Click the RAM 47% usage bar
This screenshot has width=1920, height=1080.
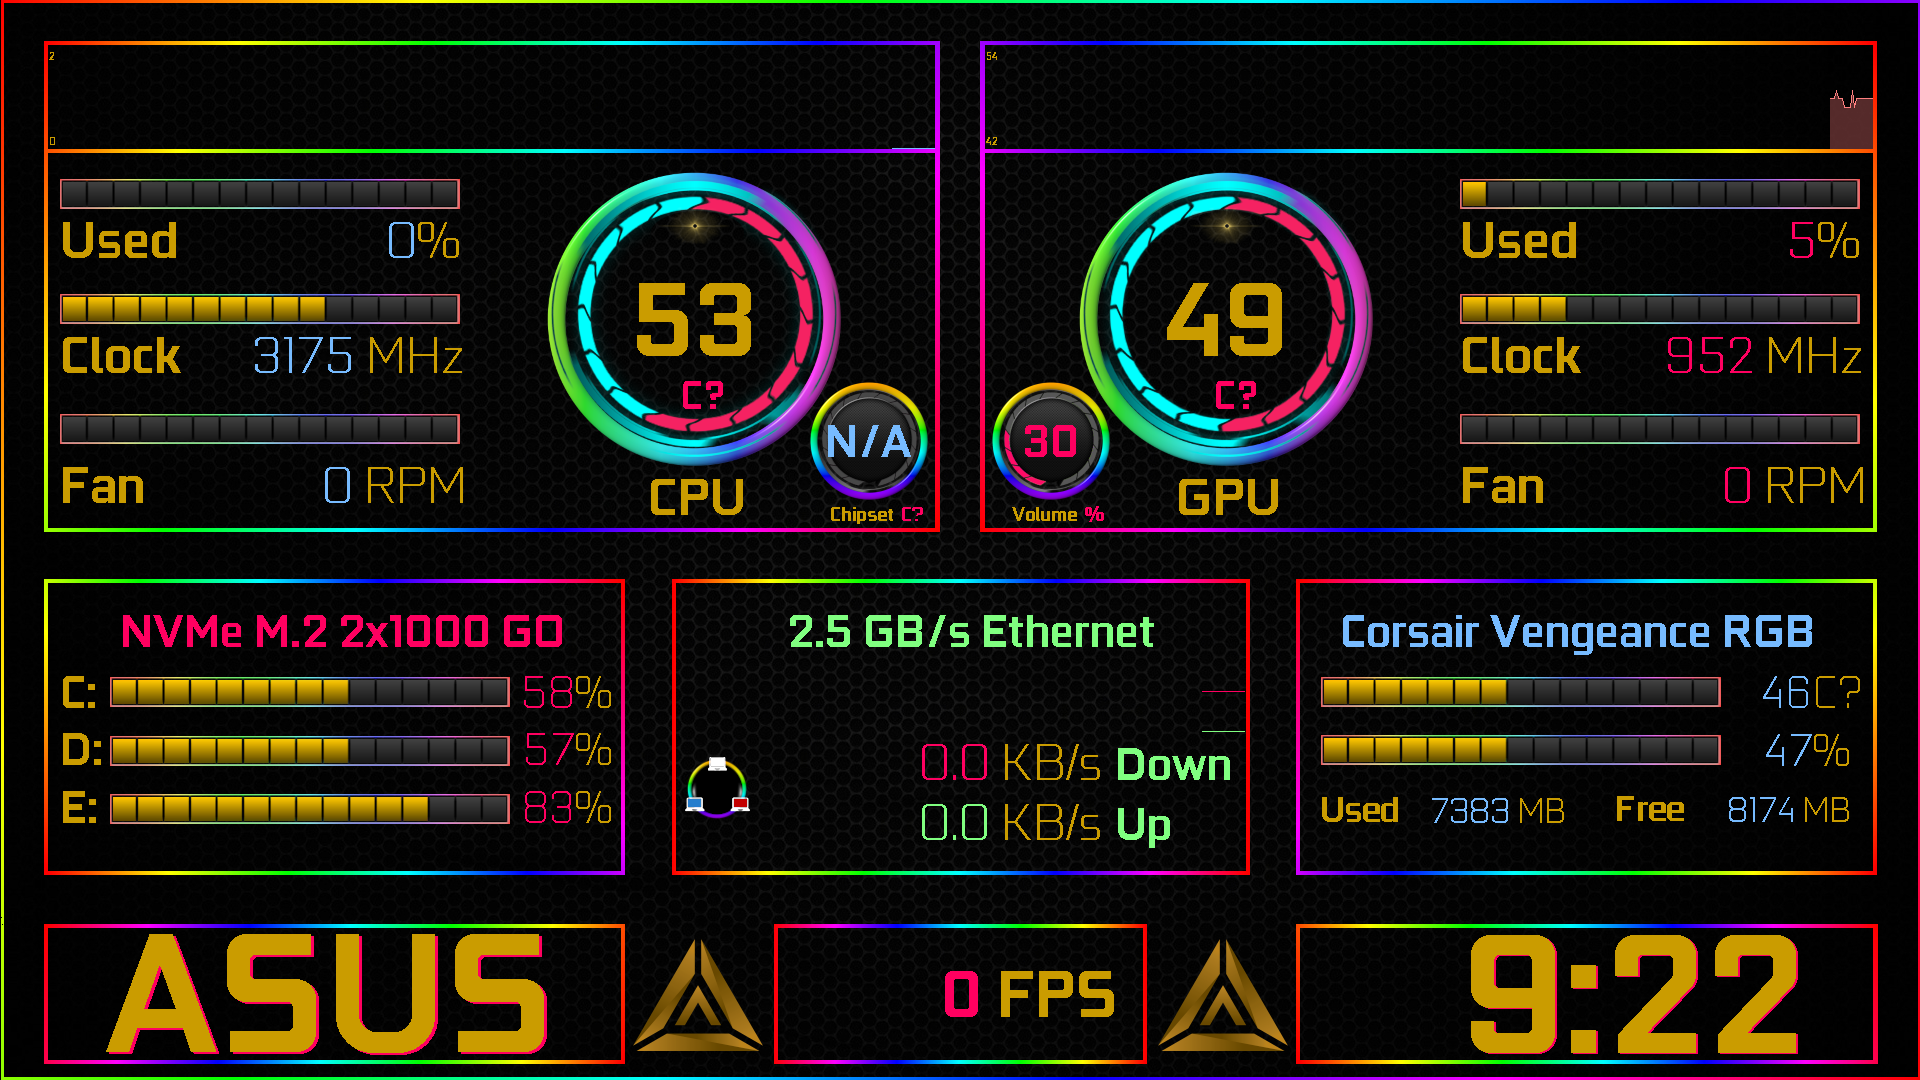tap(1521, 749)
